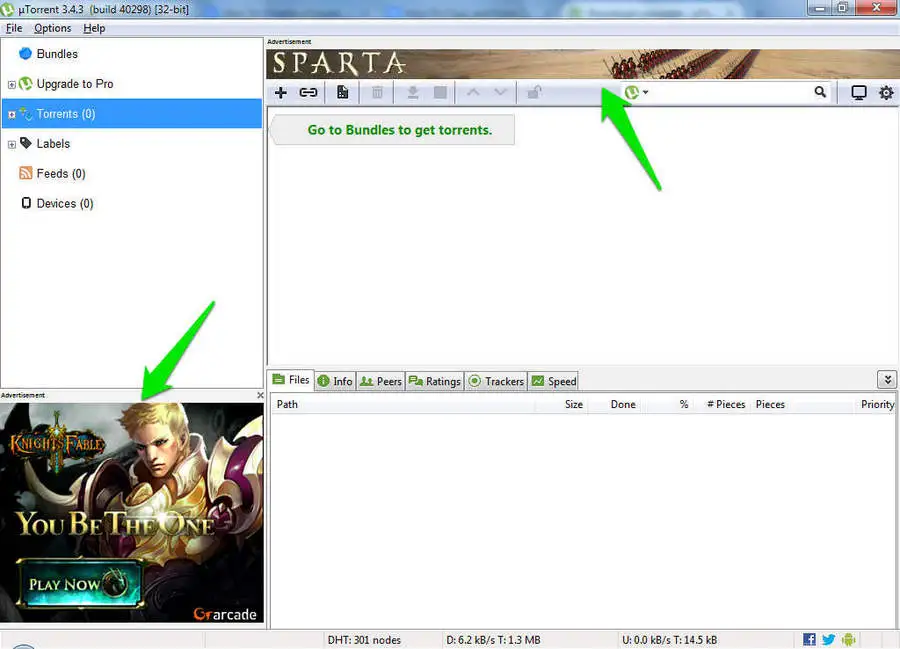Click the Play Now ad button
This screenshot has width=900, height=649.
80,584
